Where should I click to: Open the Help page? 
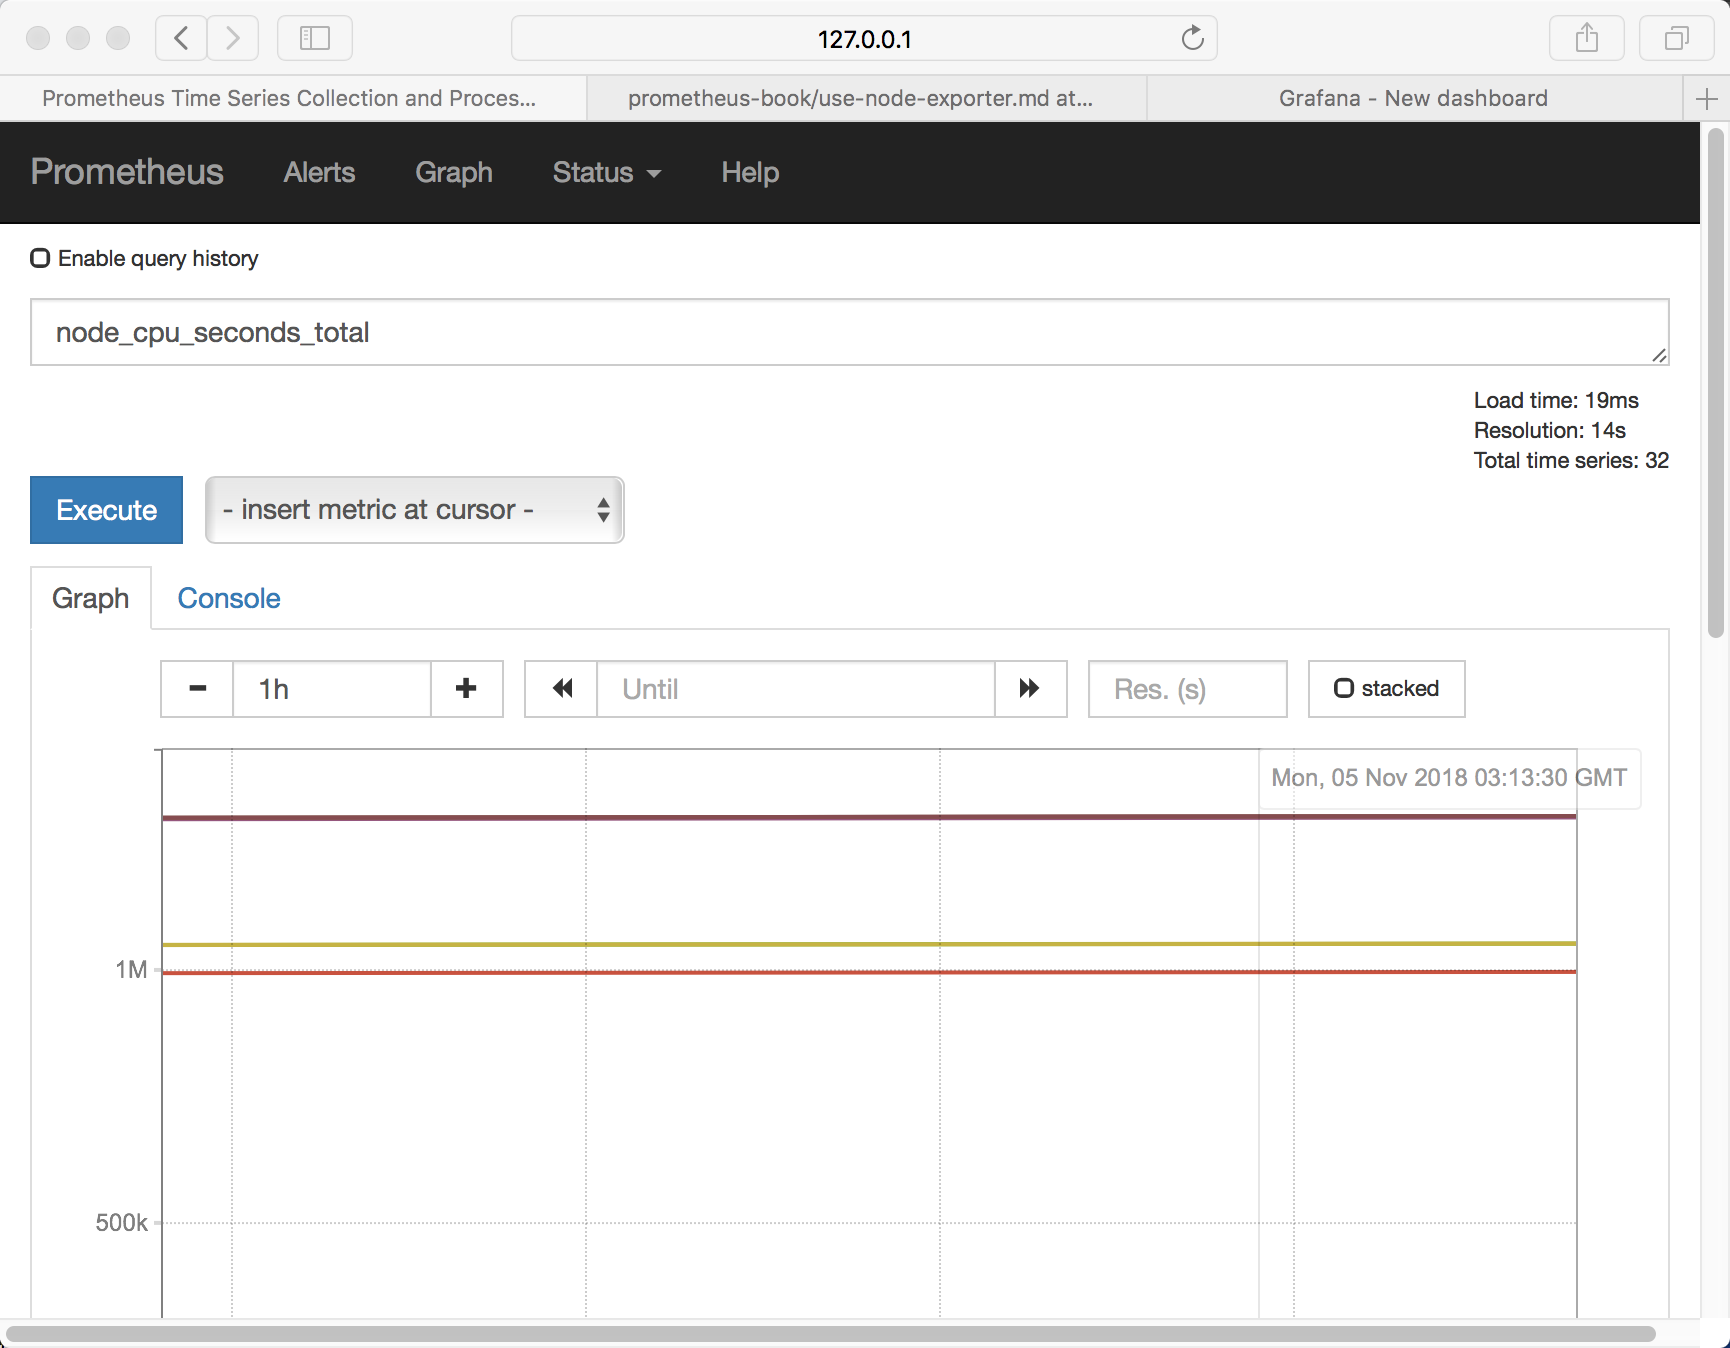750,172
